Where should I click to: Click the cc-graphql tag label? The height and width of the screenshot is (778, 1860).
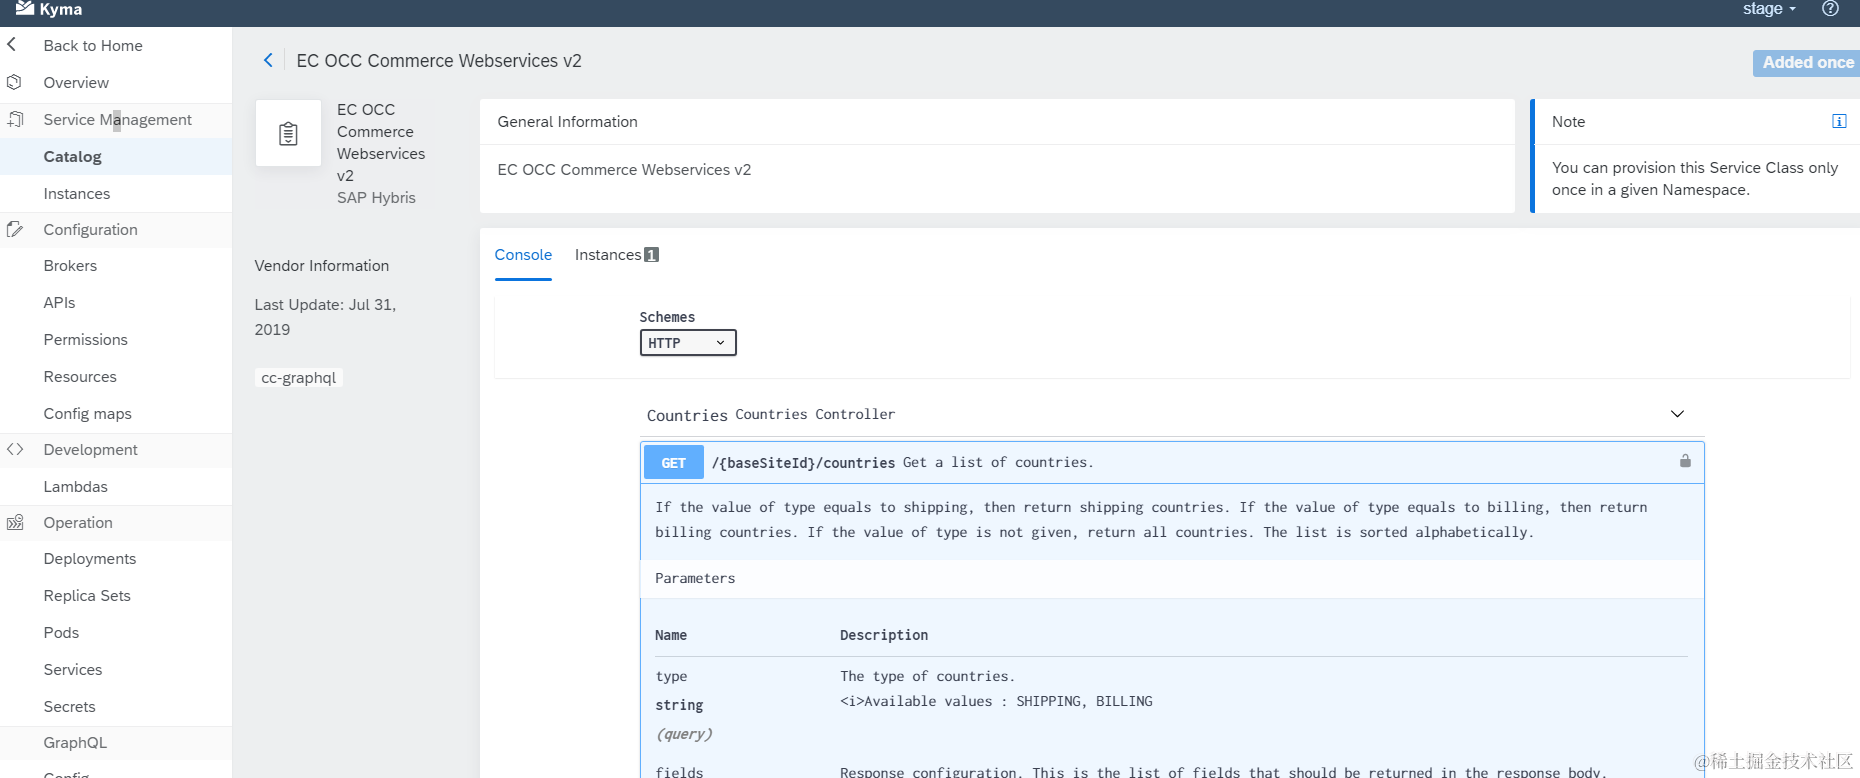[x=298, y=377]
